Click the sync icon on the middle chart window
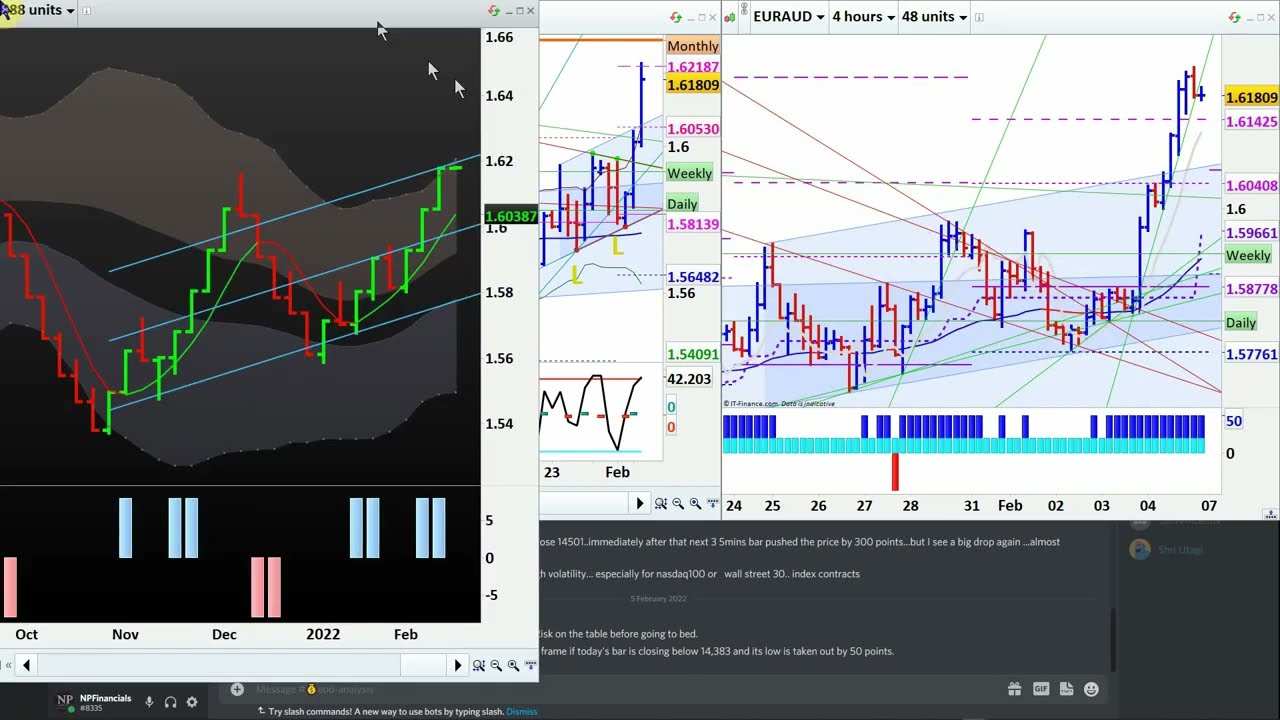This screenshot has width=1280, height=720. pyautogui.click(x=676, y=17)
